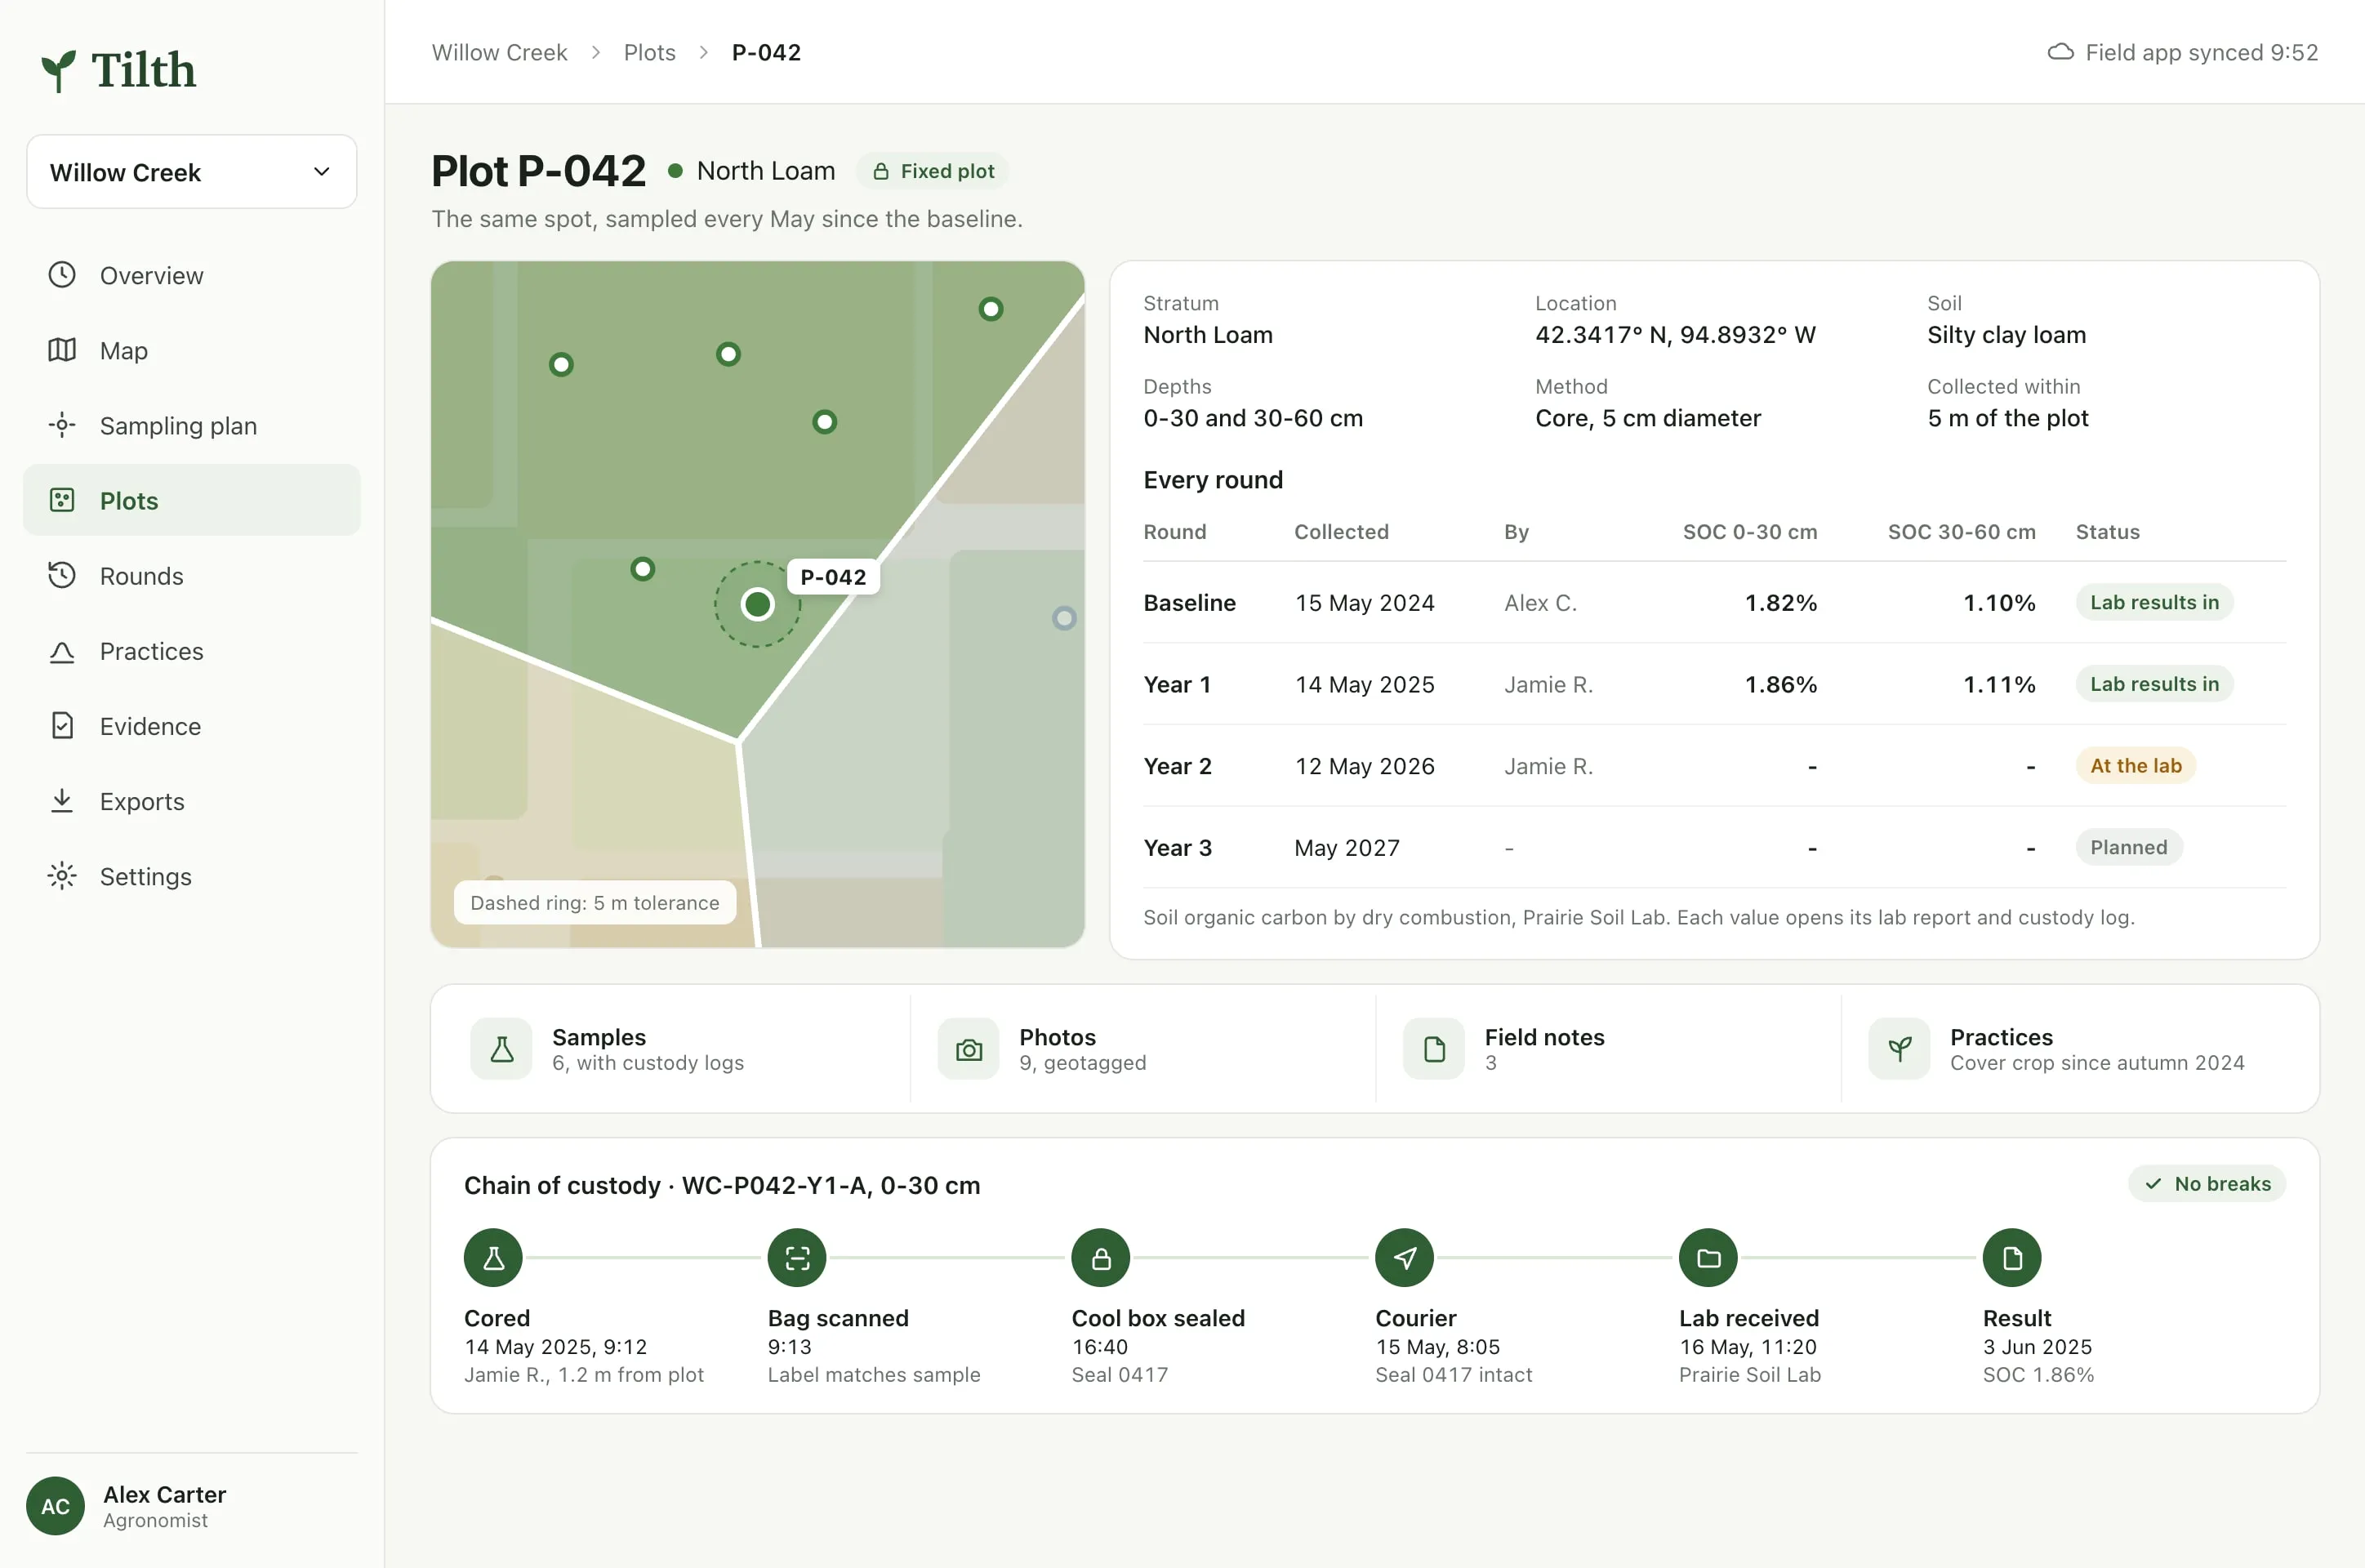Open Year 1 SOC 30-60 cm value 1.11%

tap(1999, 684)
